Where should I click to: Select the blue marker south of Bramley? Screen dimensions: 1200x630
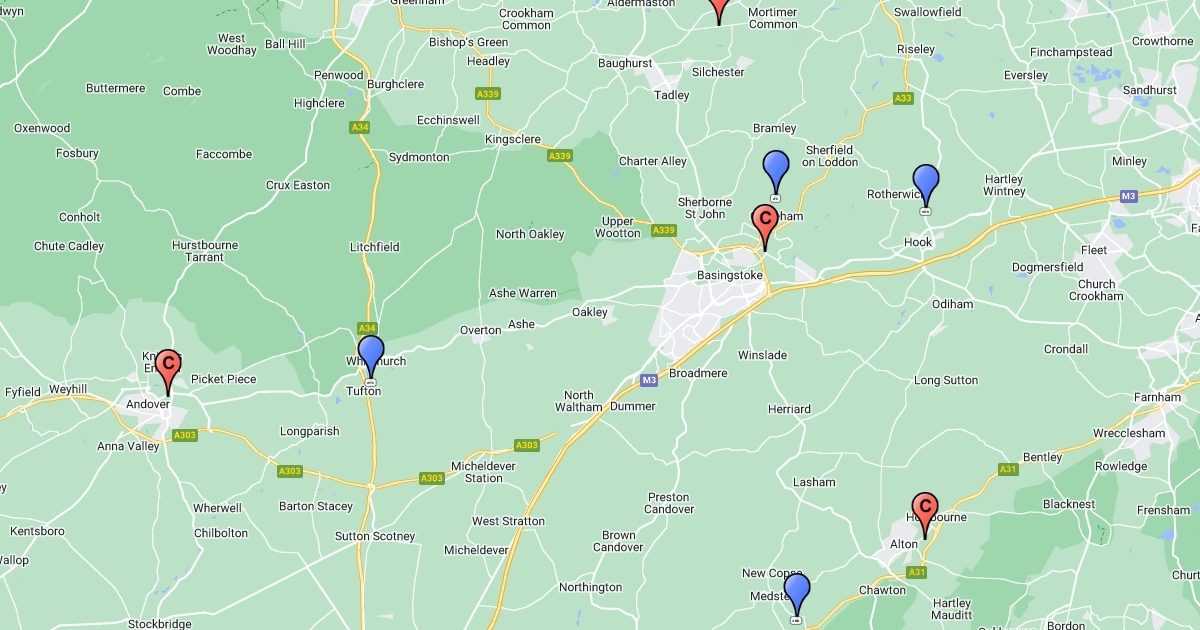775,173
